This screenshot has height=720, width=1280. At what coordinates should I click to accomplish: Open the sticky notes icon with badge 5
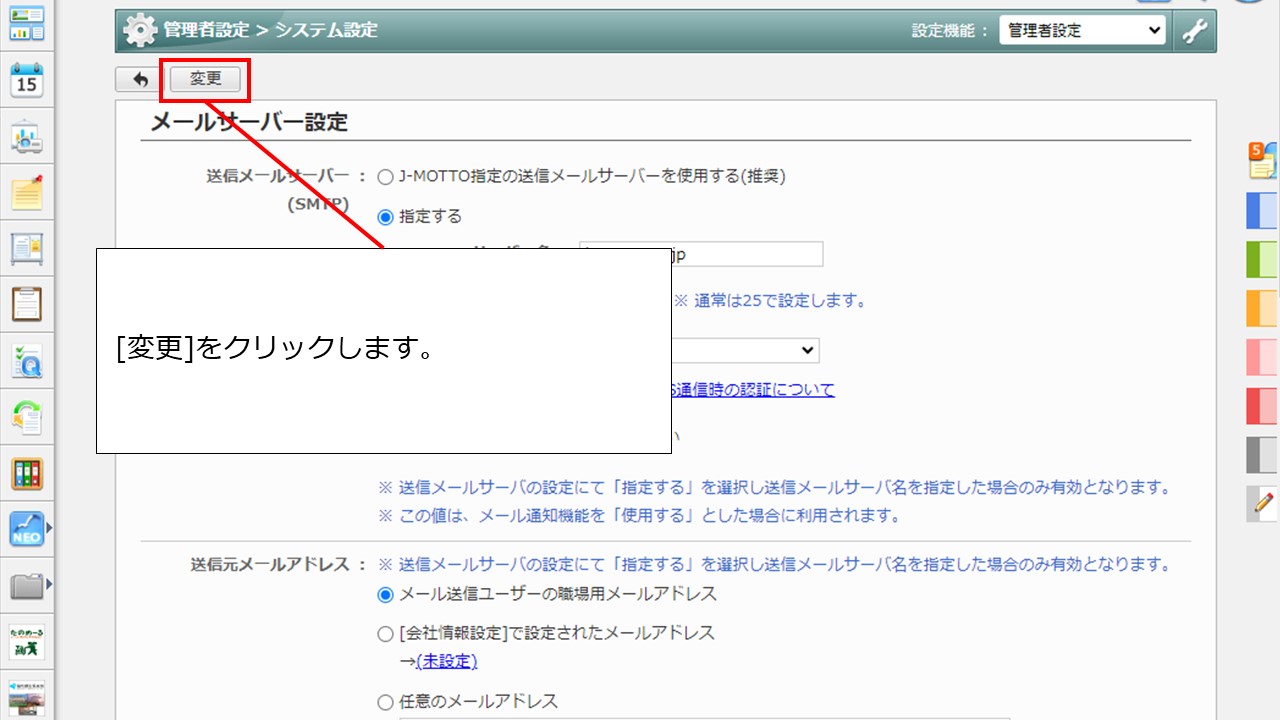click(1263, 160)
